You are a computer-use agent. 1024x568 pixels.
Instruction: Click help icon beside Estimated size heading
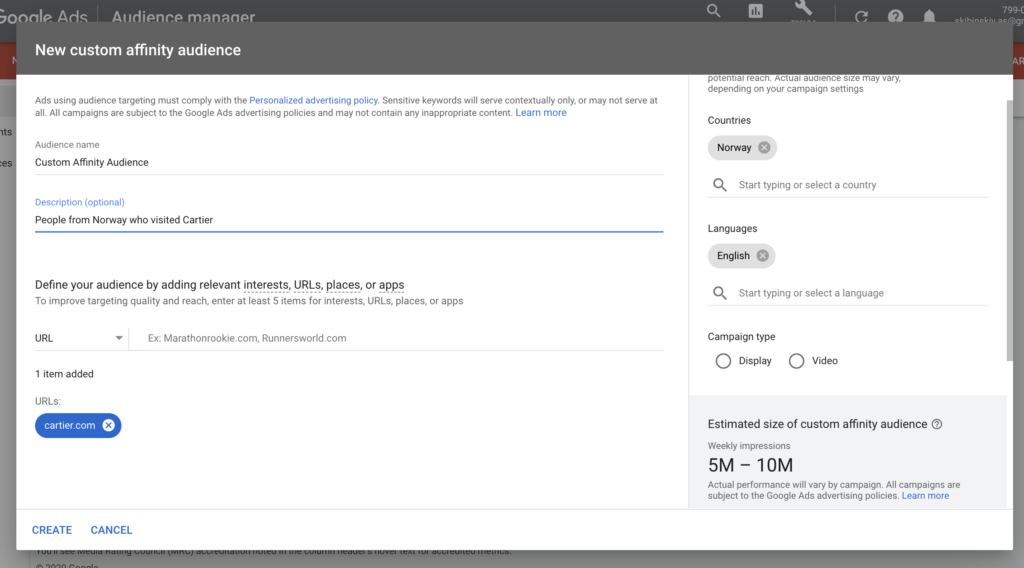point(937,424)
